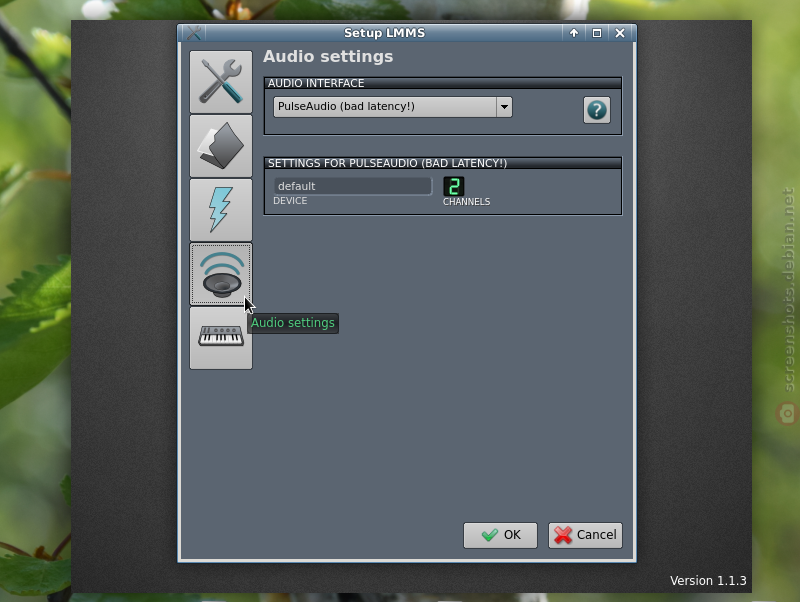Click the 'DEVICE' label
The height and width of the screenshot is (602, 800).
[290, 201]
